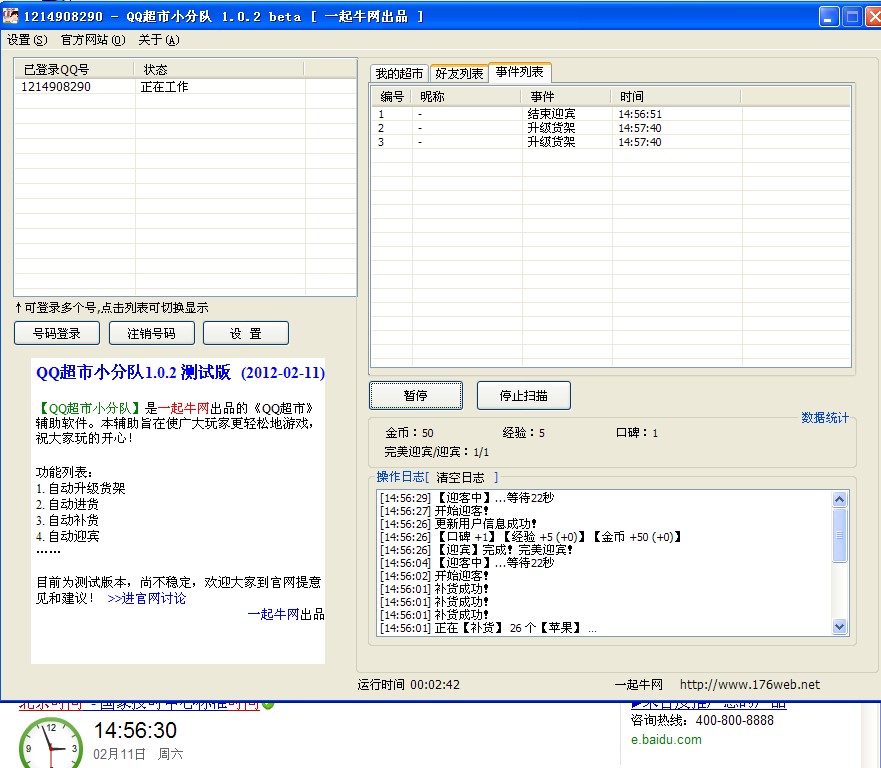Image resolution: width=881 pixels, height=768 pixels.
Task: Click 清空日志 to clear the log
Action: 460,478
